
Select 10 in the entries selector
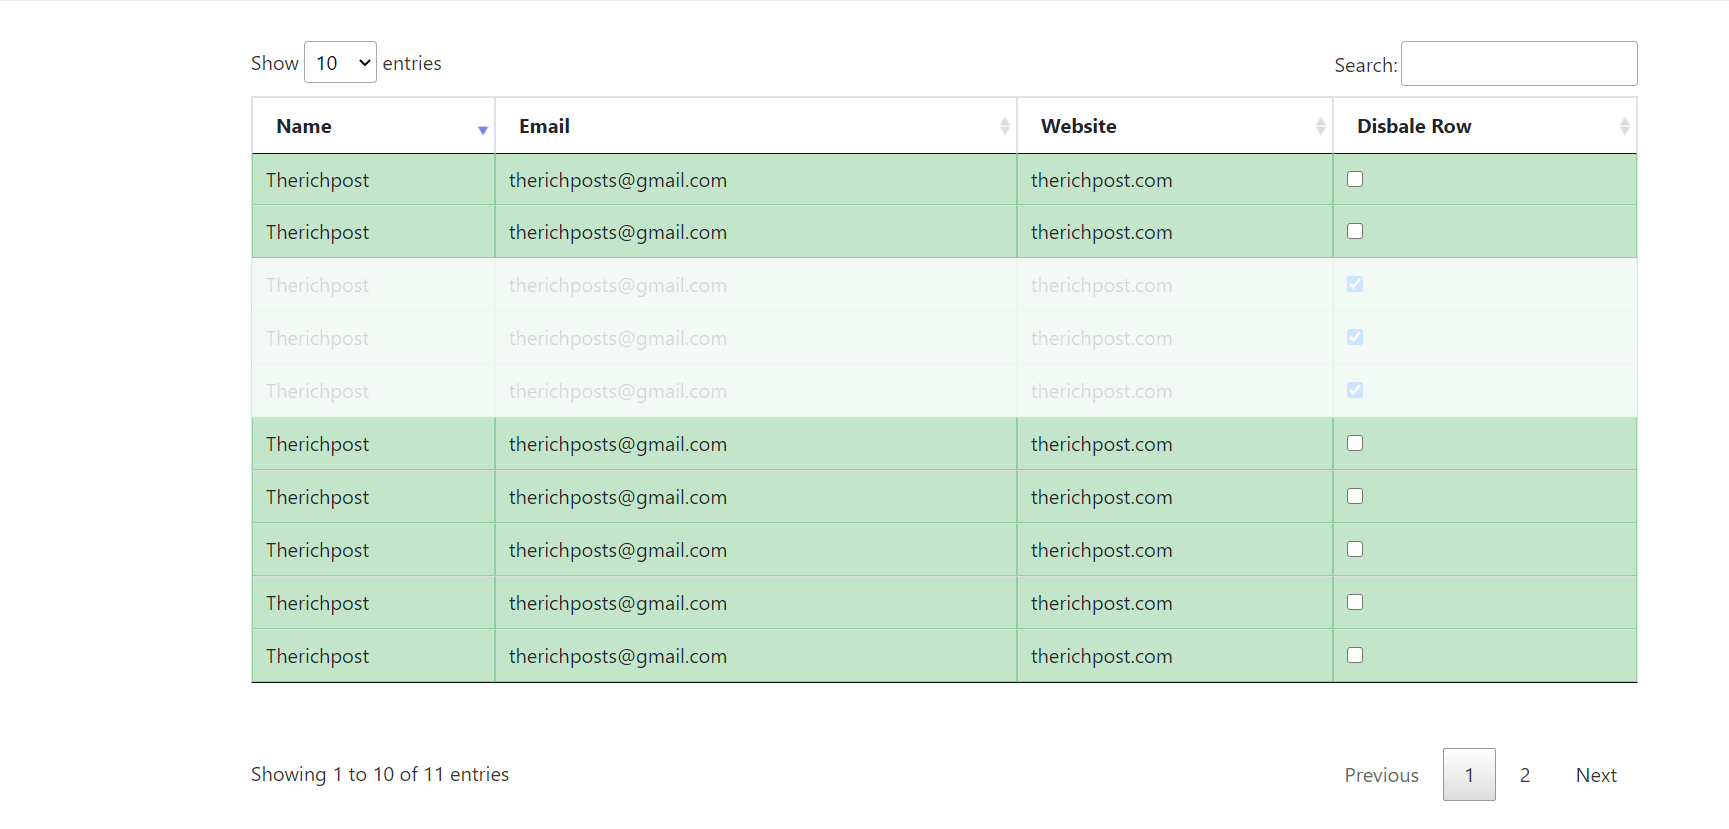[340, 62]
